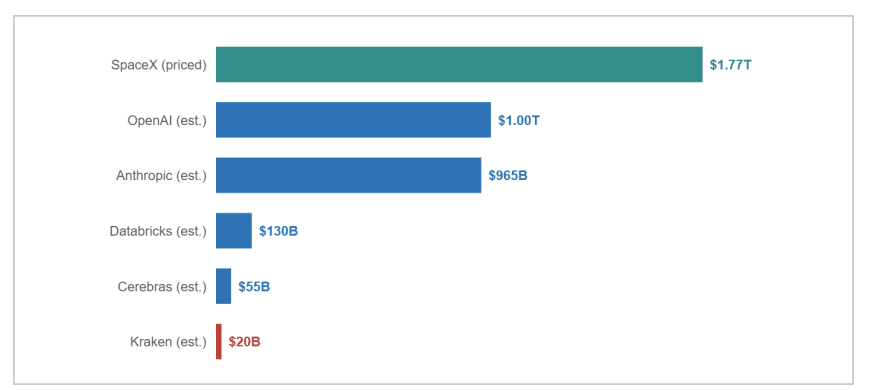The image size is (886, 390).
Task: Click the blue OpenAI bar
Action: coord(353,120)
